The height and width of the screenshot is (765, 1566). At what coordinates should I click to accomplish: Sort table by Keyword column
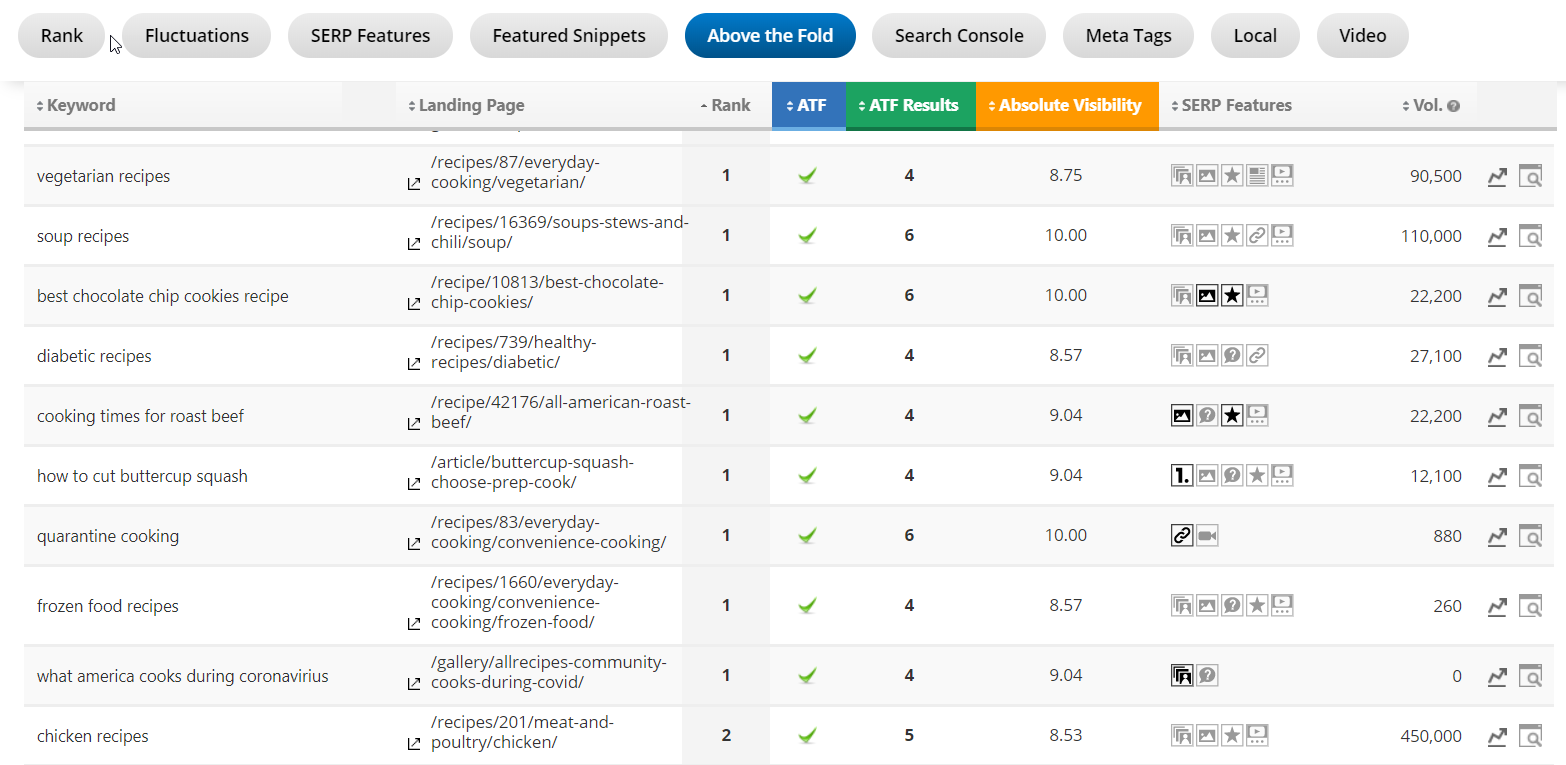coord(76,106)
